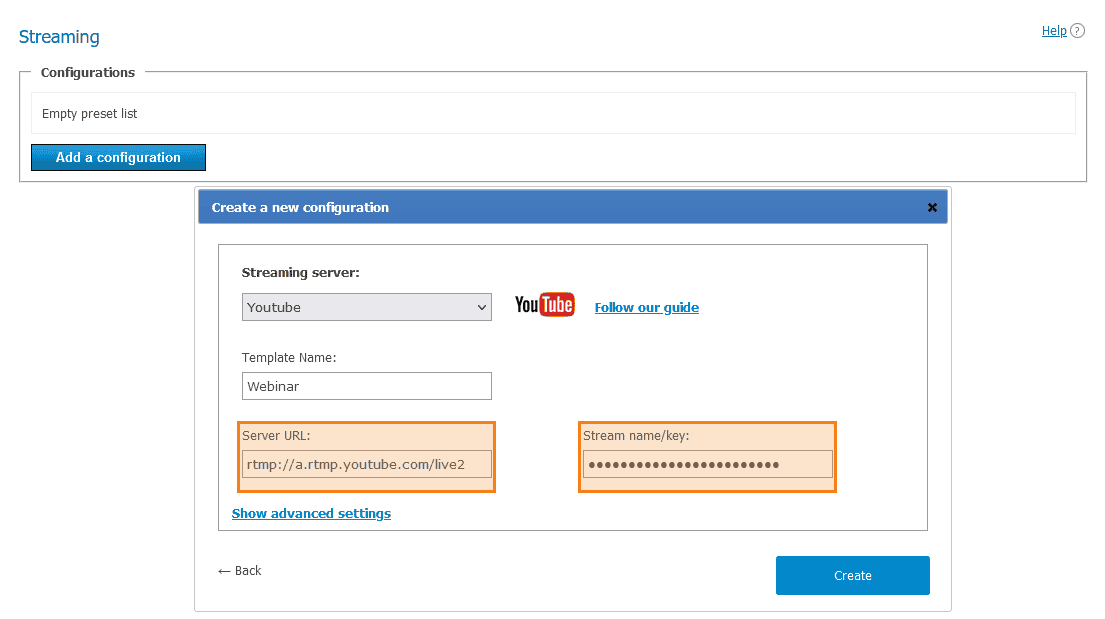Focus the Template Name field

coord(366,386)
